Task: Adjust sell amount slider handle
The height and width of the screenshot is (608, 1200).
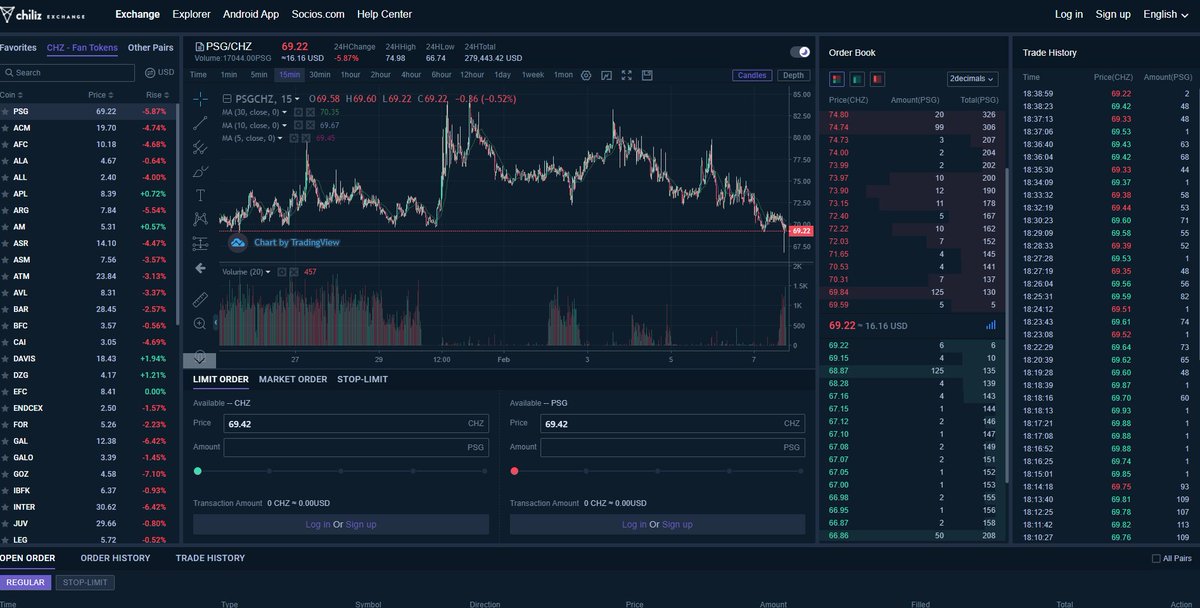Action: [x=515, y=471]
